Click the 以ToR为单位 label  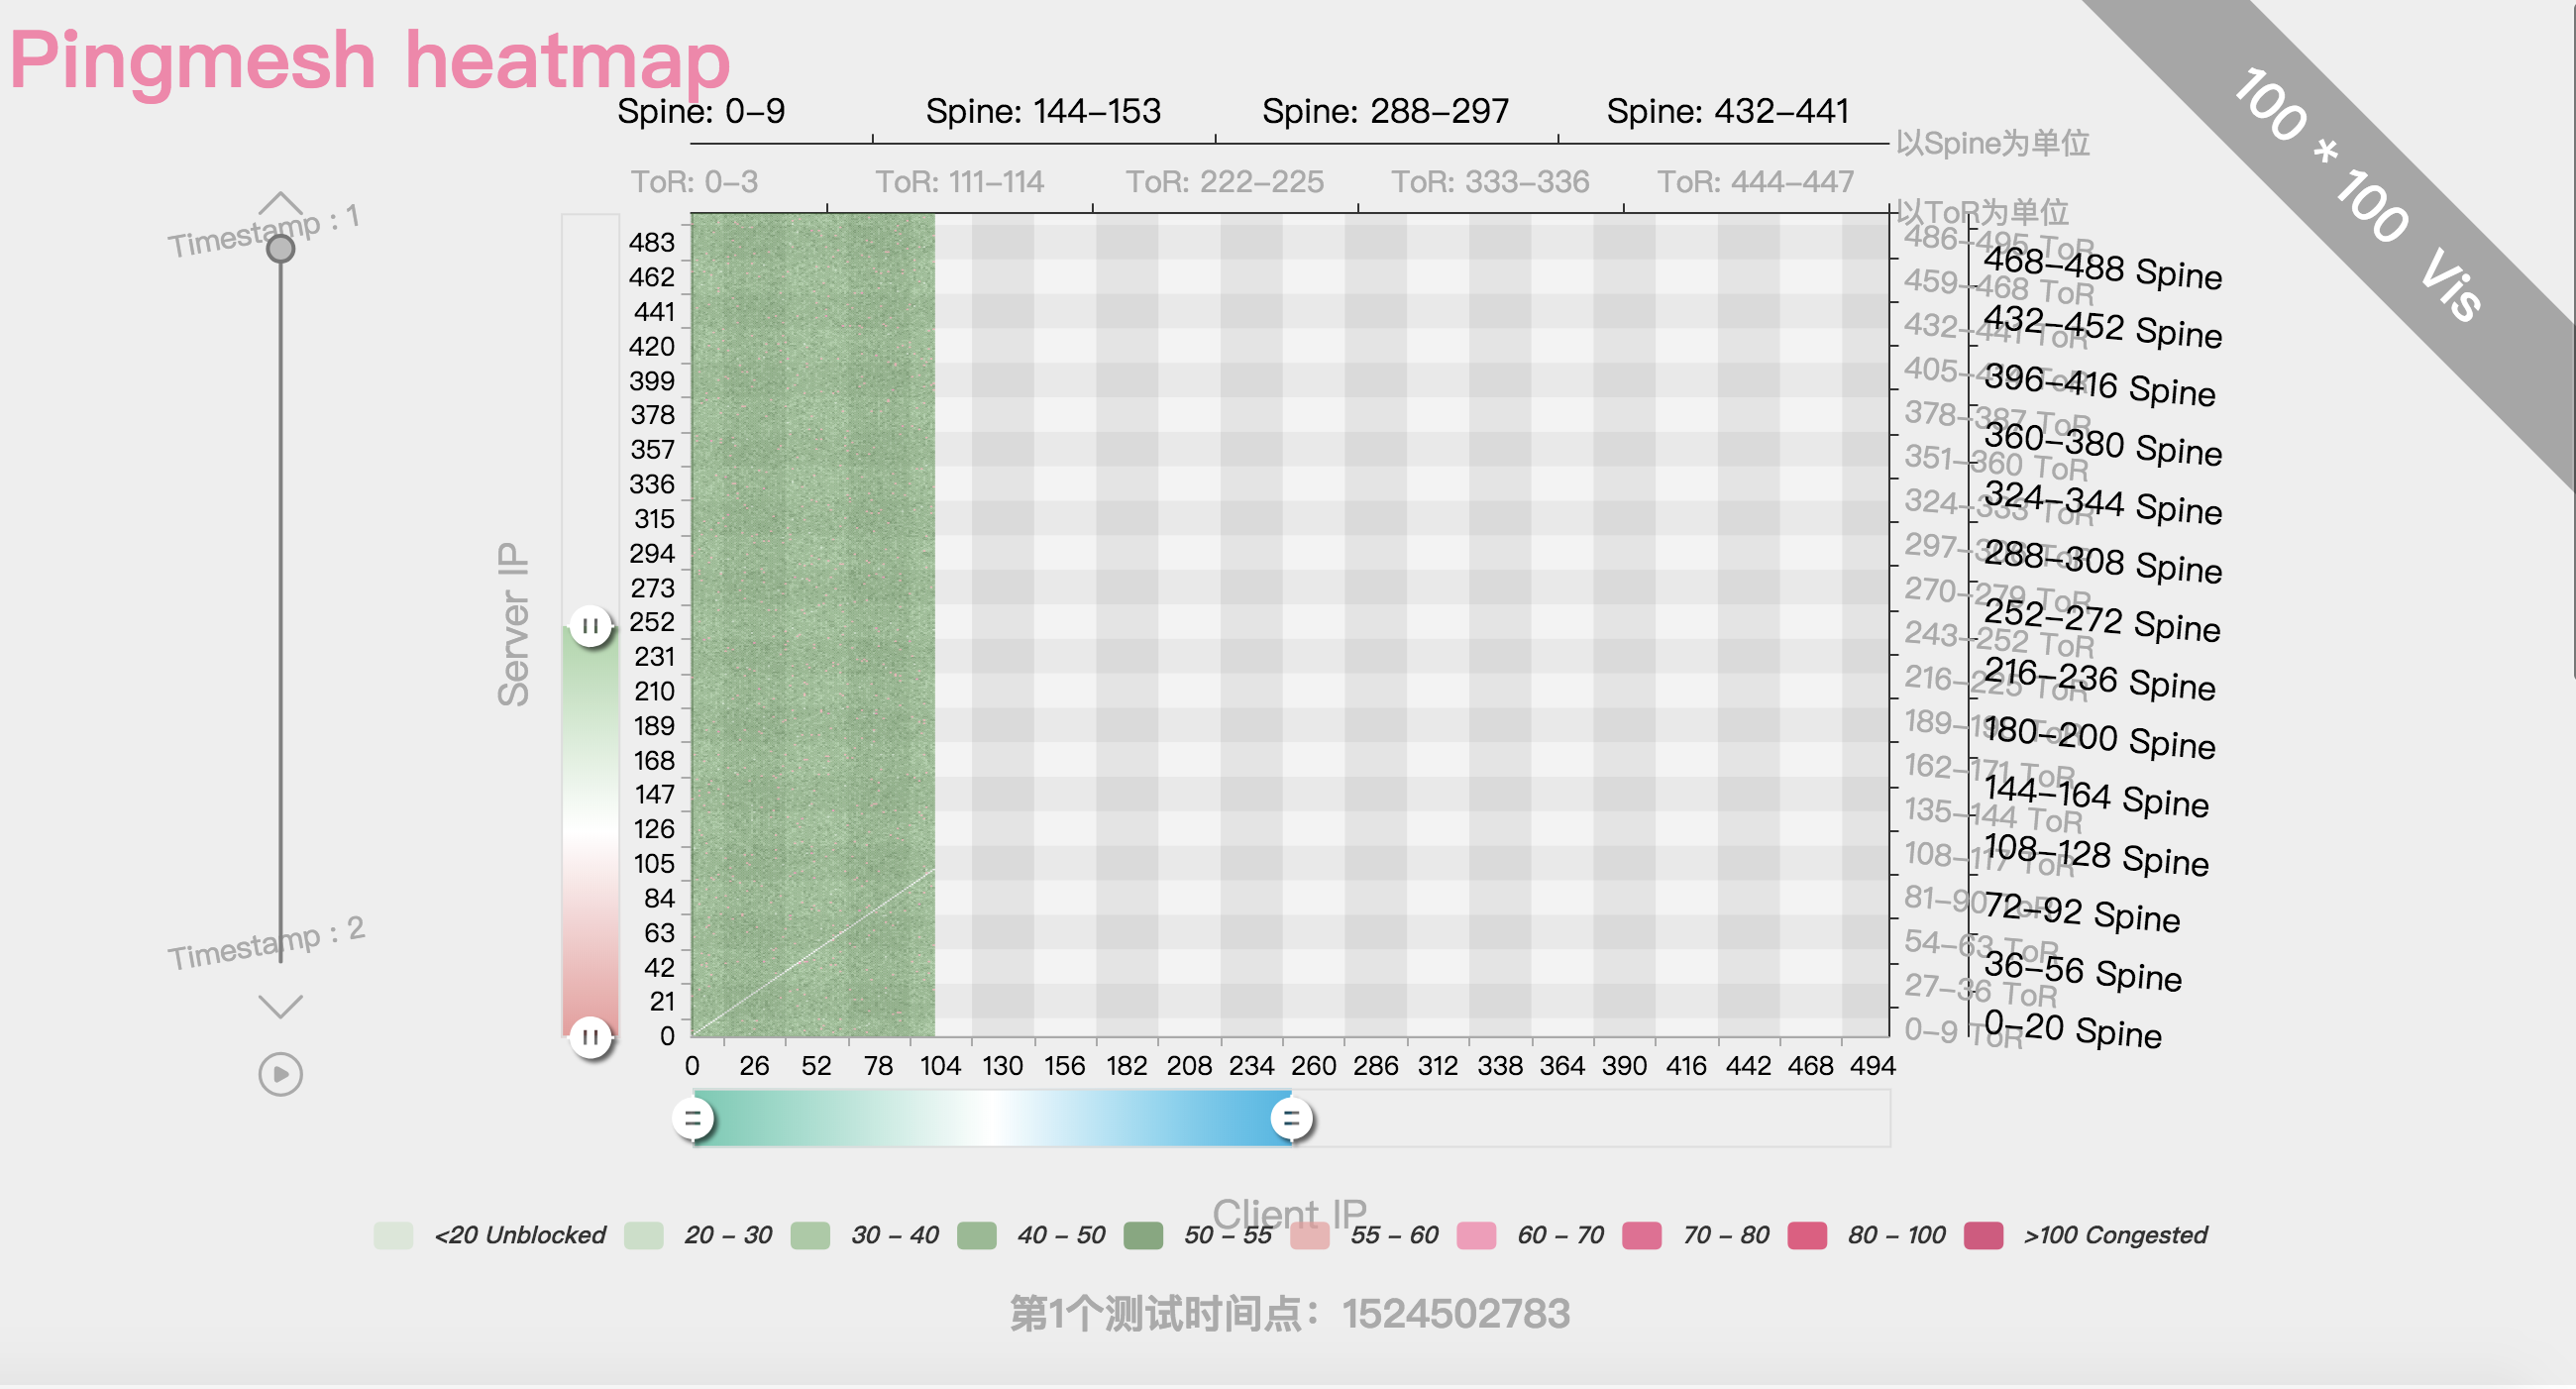tap(1983, 212)
